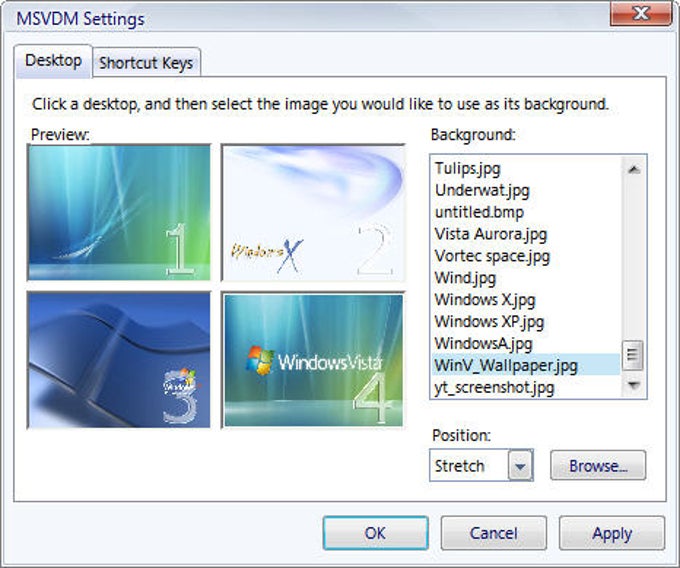The height and width of the screenshot is (568, 680).
Task: Switch to the Desktop tab
Action: click(53, 61)
